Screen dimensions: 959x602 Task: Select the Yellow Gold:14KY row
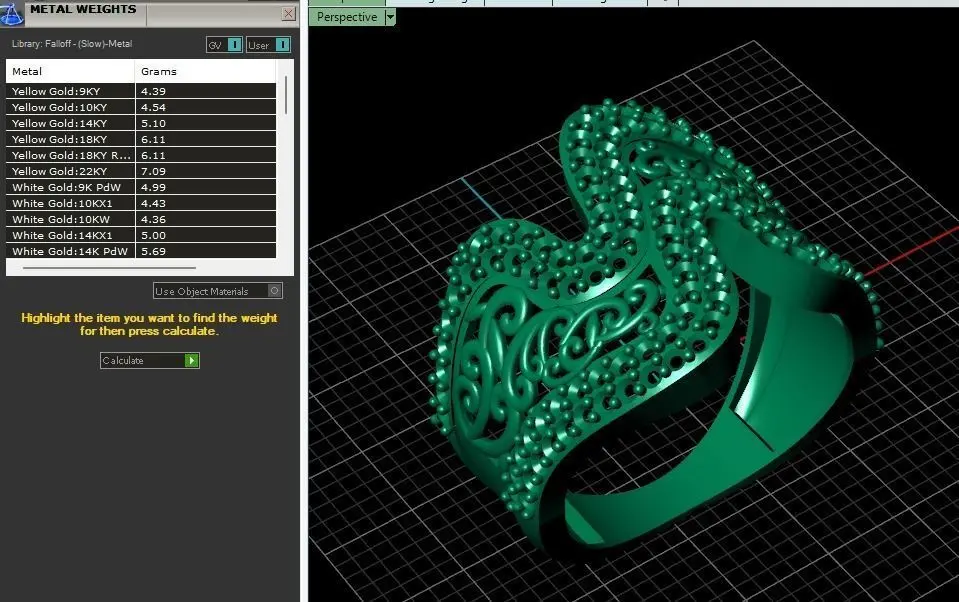(141, 123)
